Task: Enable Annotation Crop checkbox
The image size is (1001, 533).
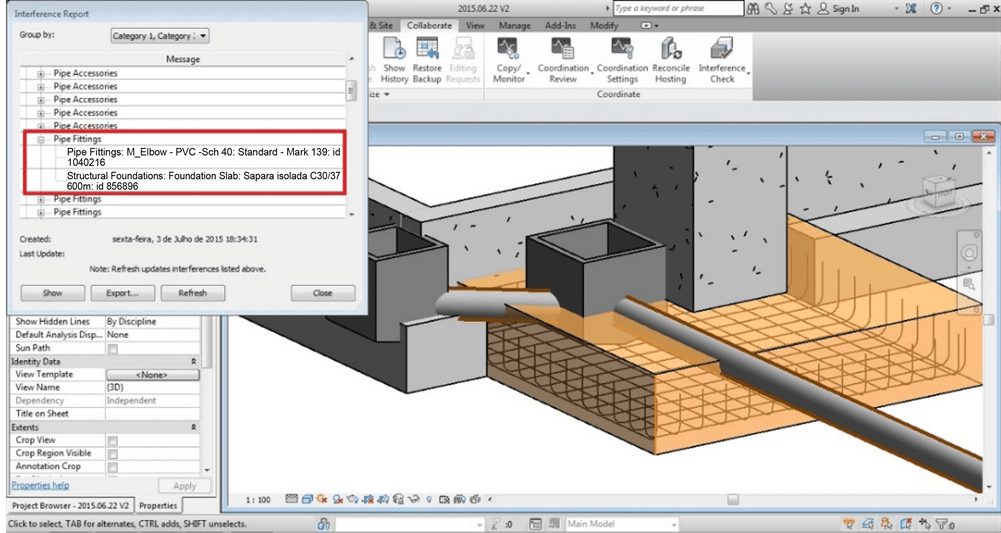Action: click(112, 467)
